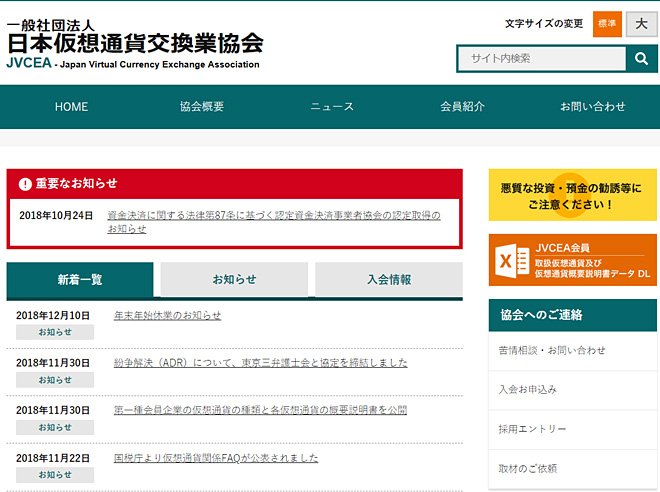The height and width of the screenshot is (492, 660).
Task: Open the 紛争解決（ADR）announcement link
Action: click(261, 363)
